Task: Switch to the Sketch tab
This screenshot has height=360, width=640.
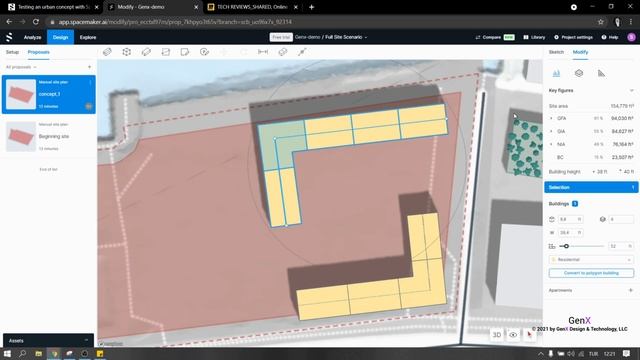Action: tap(556, 52)
